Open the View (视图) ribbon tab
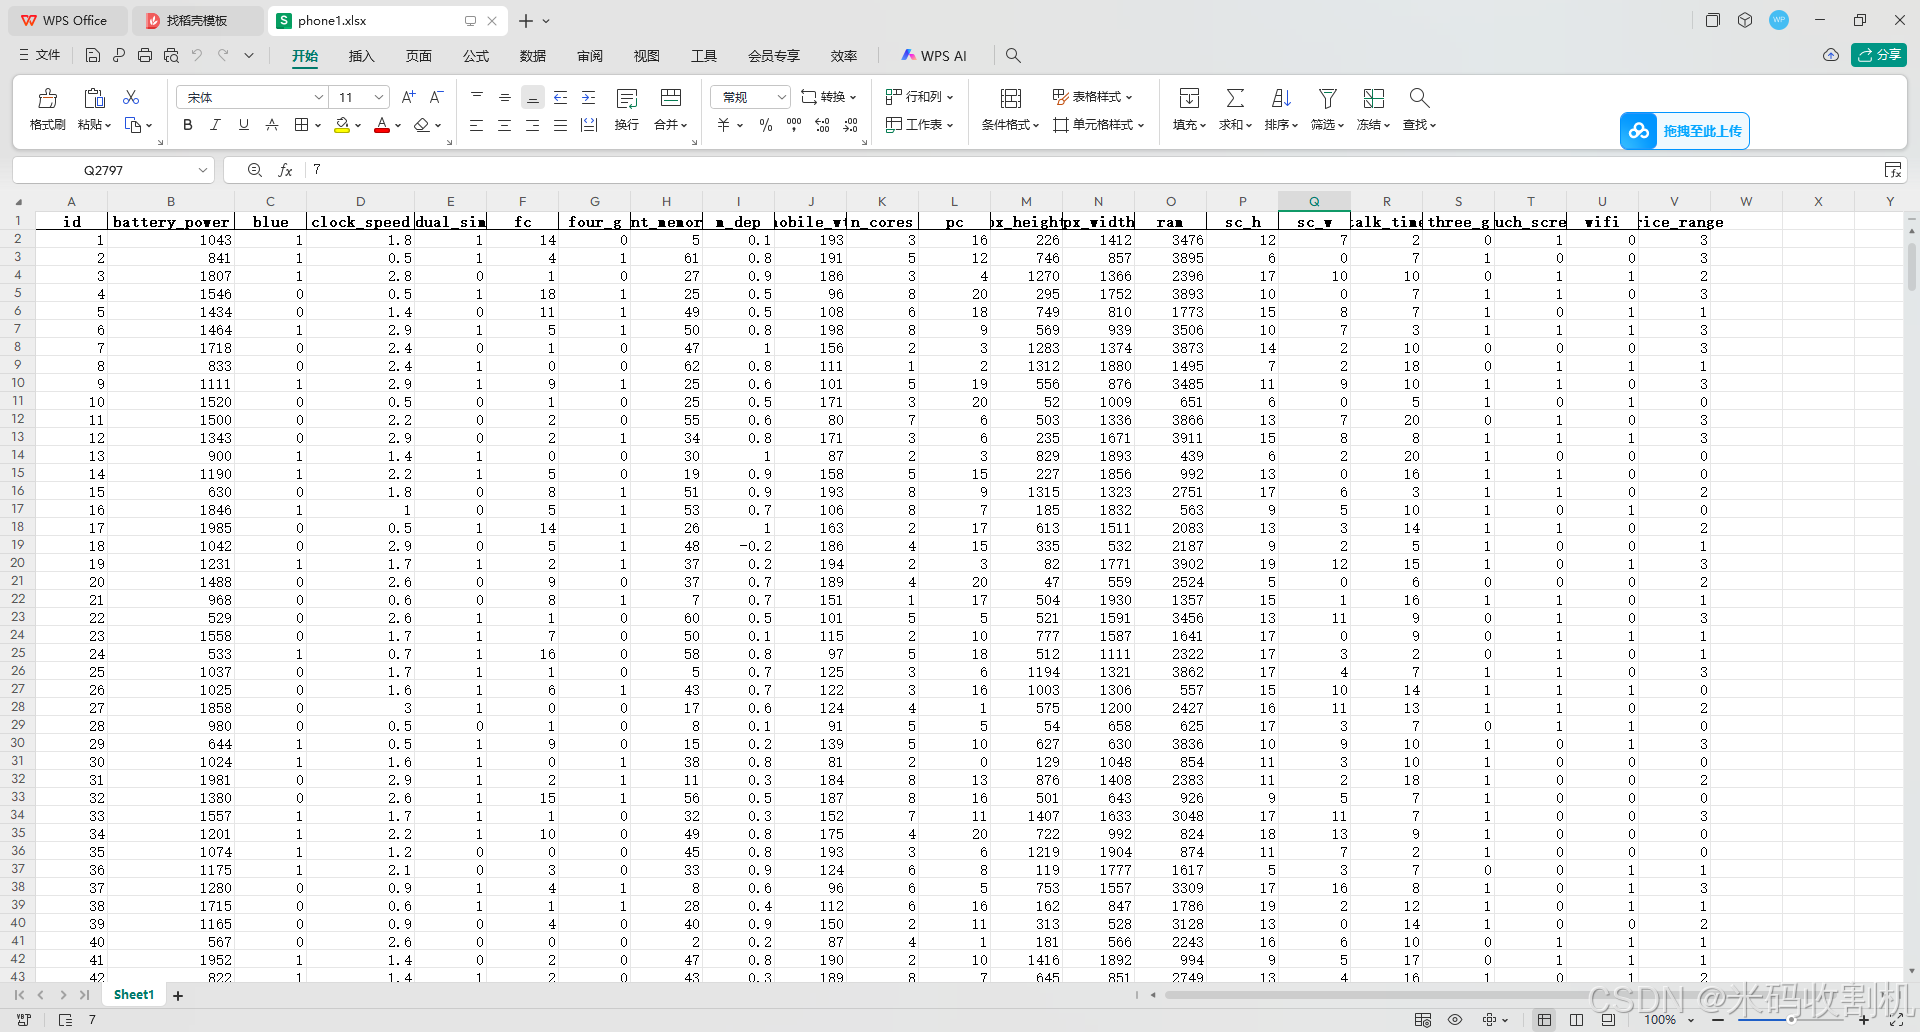The width and height of the screenshot is (1920, 1032). point(647,56)
